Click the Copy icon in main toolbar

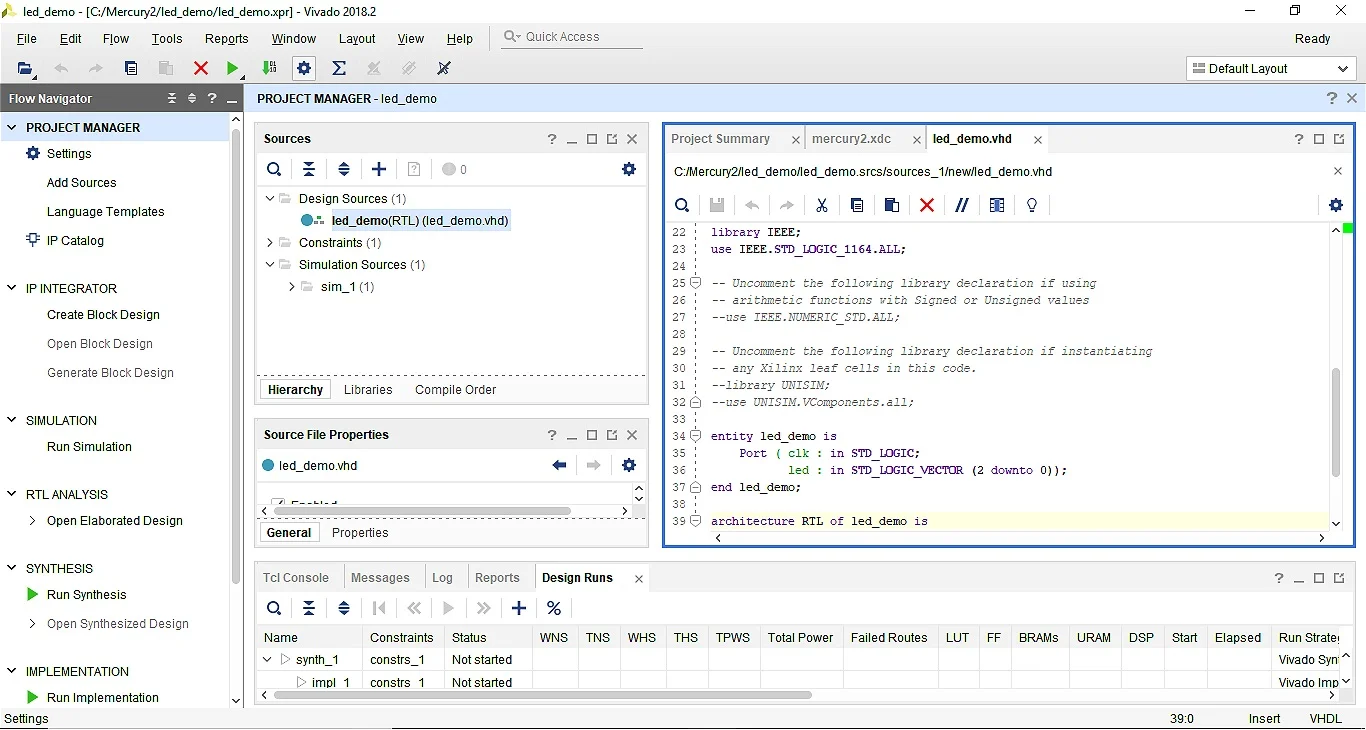[x=131, y=68]
